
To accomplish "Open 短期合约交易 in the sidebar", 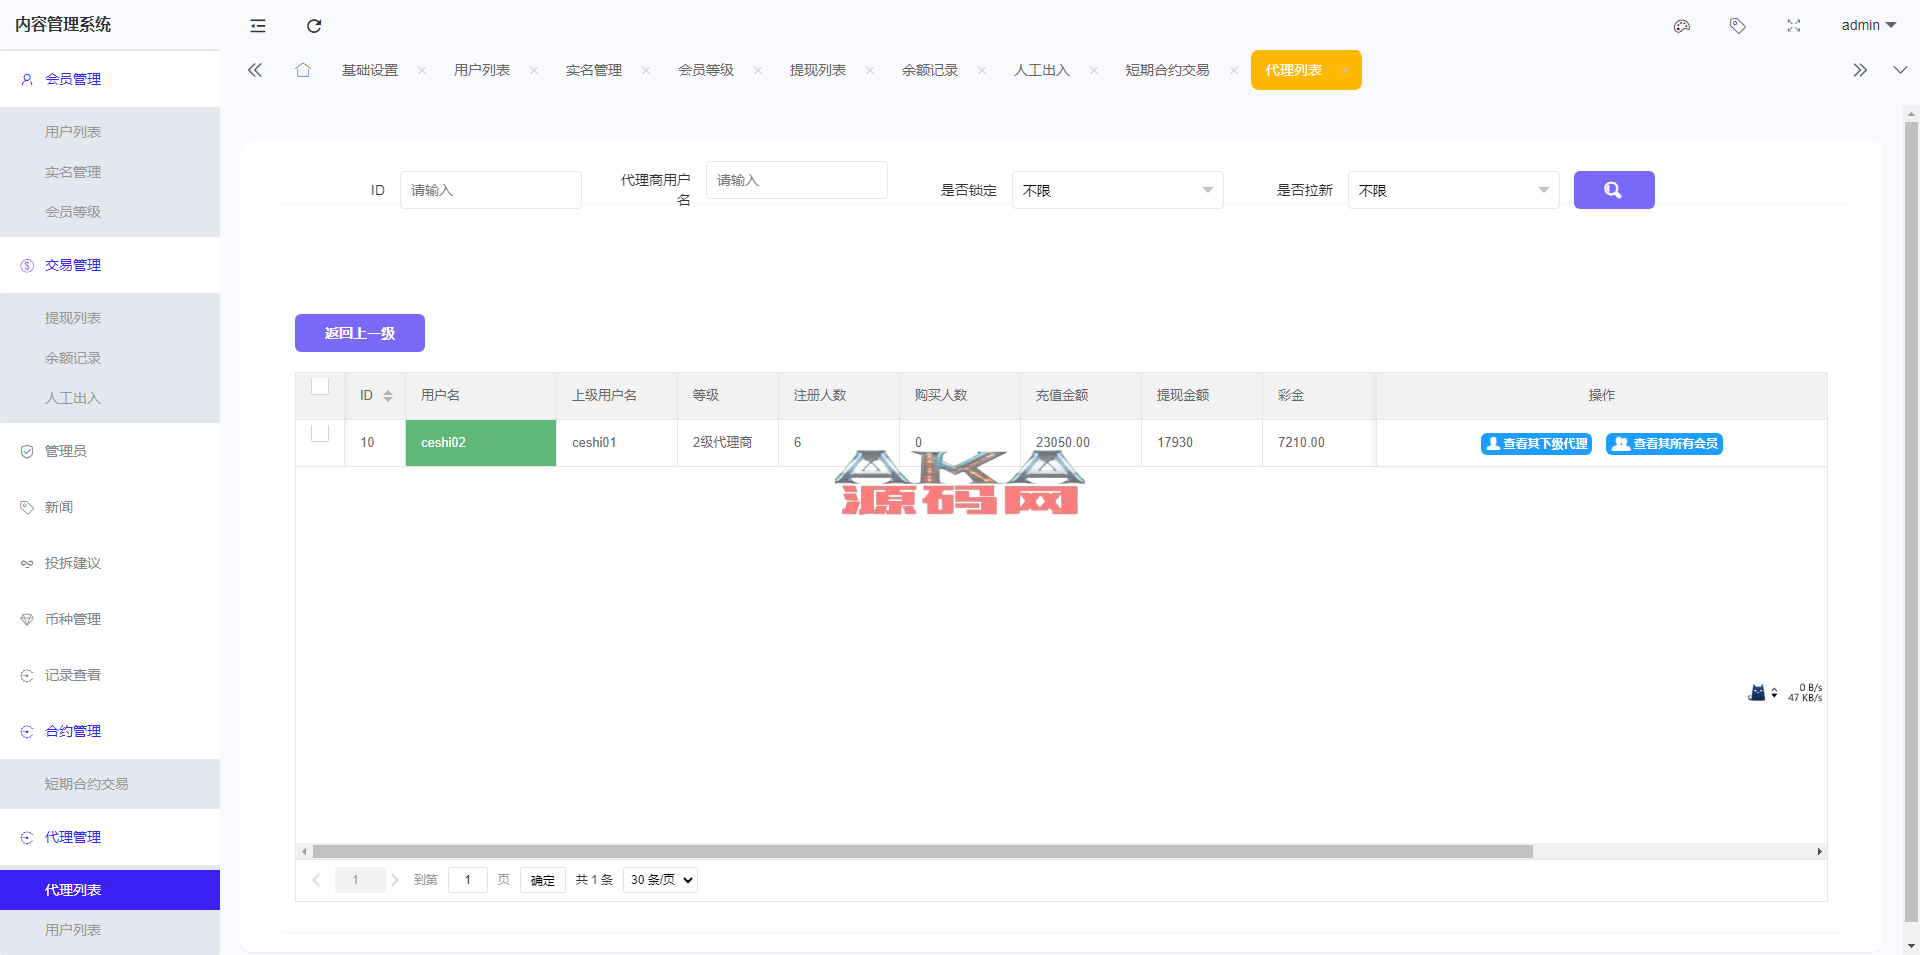I will coord(87,784).
